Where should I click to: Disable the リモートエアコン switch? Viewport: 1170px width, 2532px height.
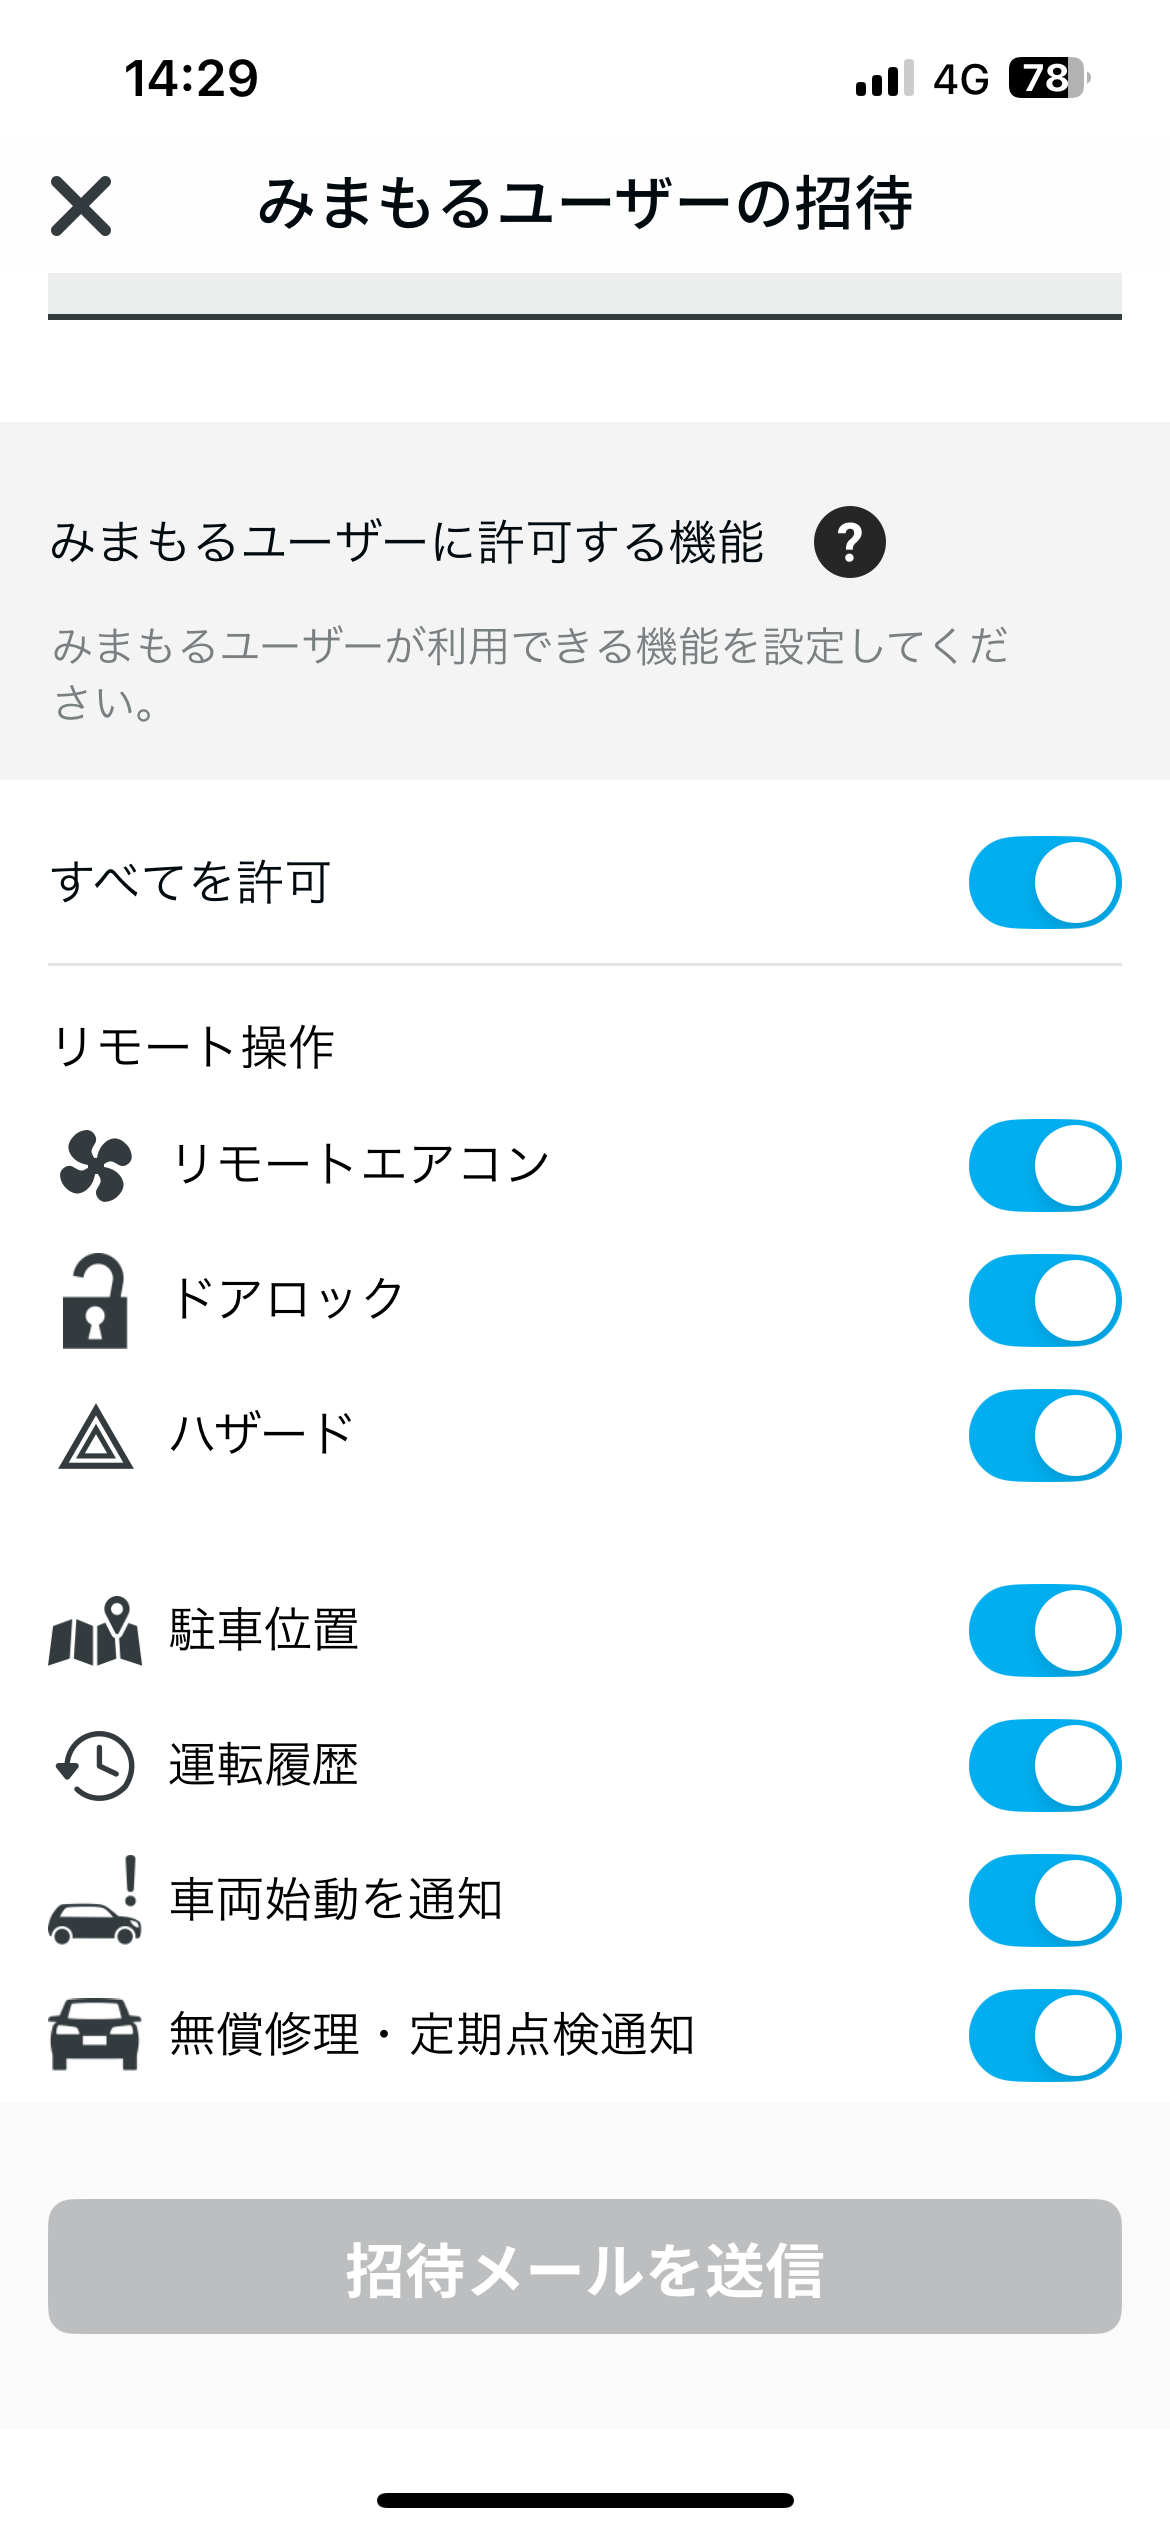(1044, 1165)
